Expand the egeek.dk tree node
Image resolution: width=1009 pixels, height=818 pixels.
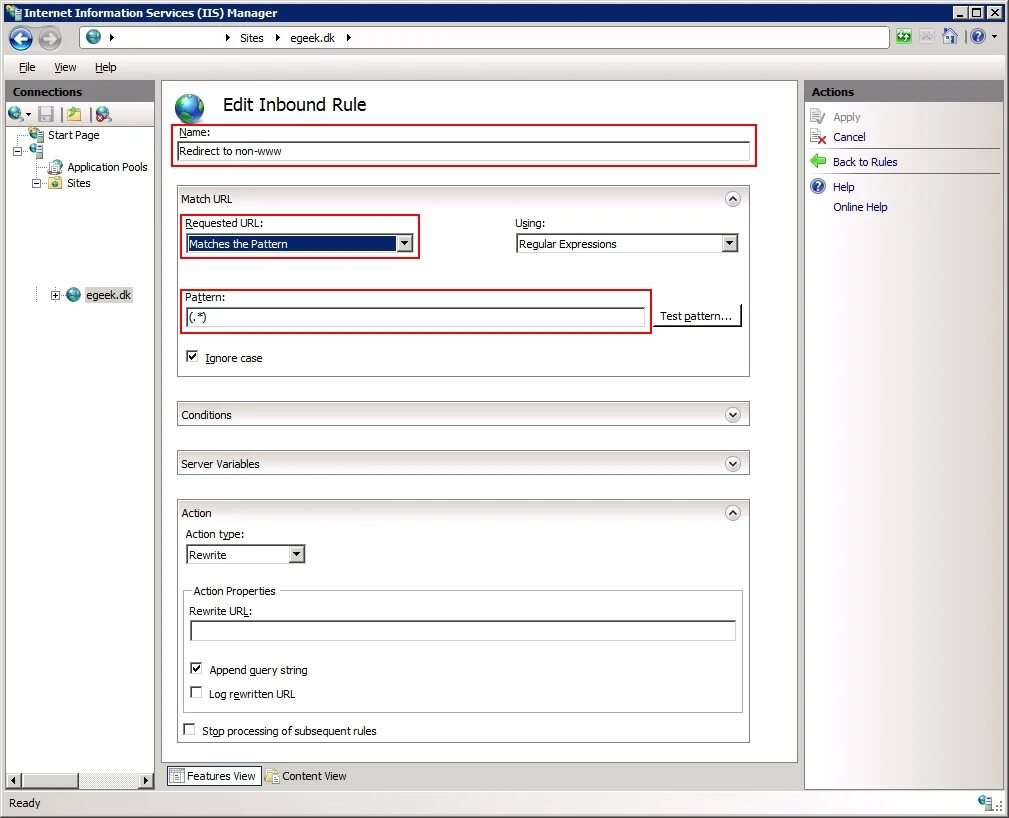click(x=55, y=295)
